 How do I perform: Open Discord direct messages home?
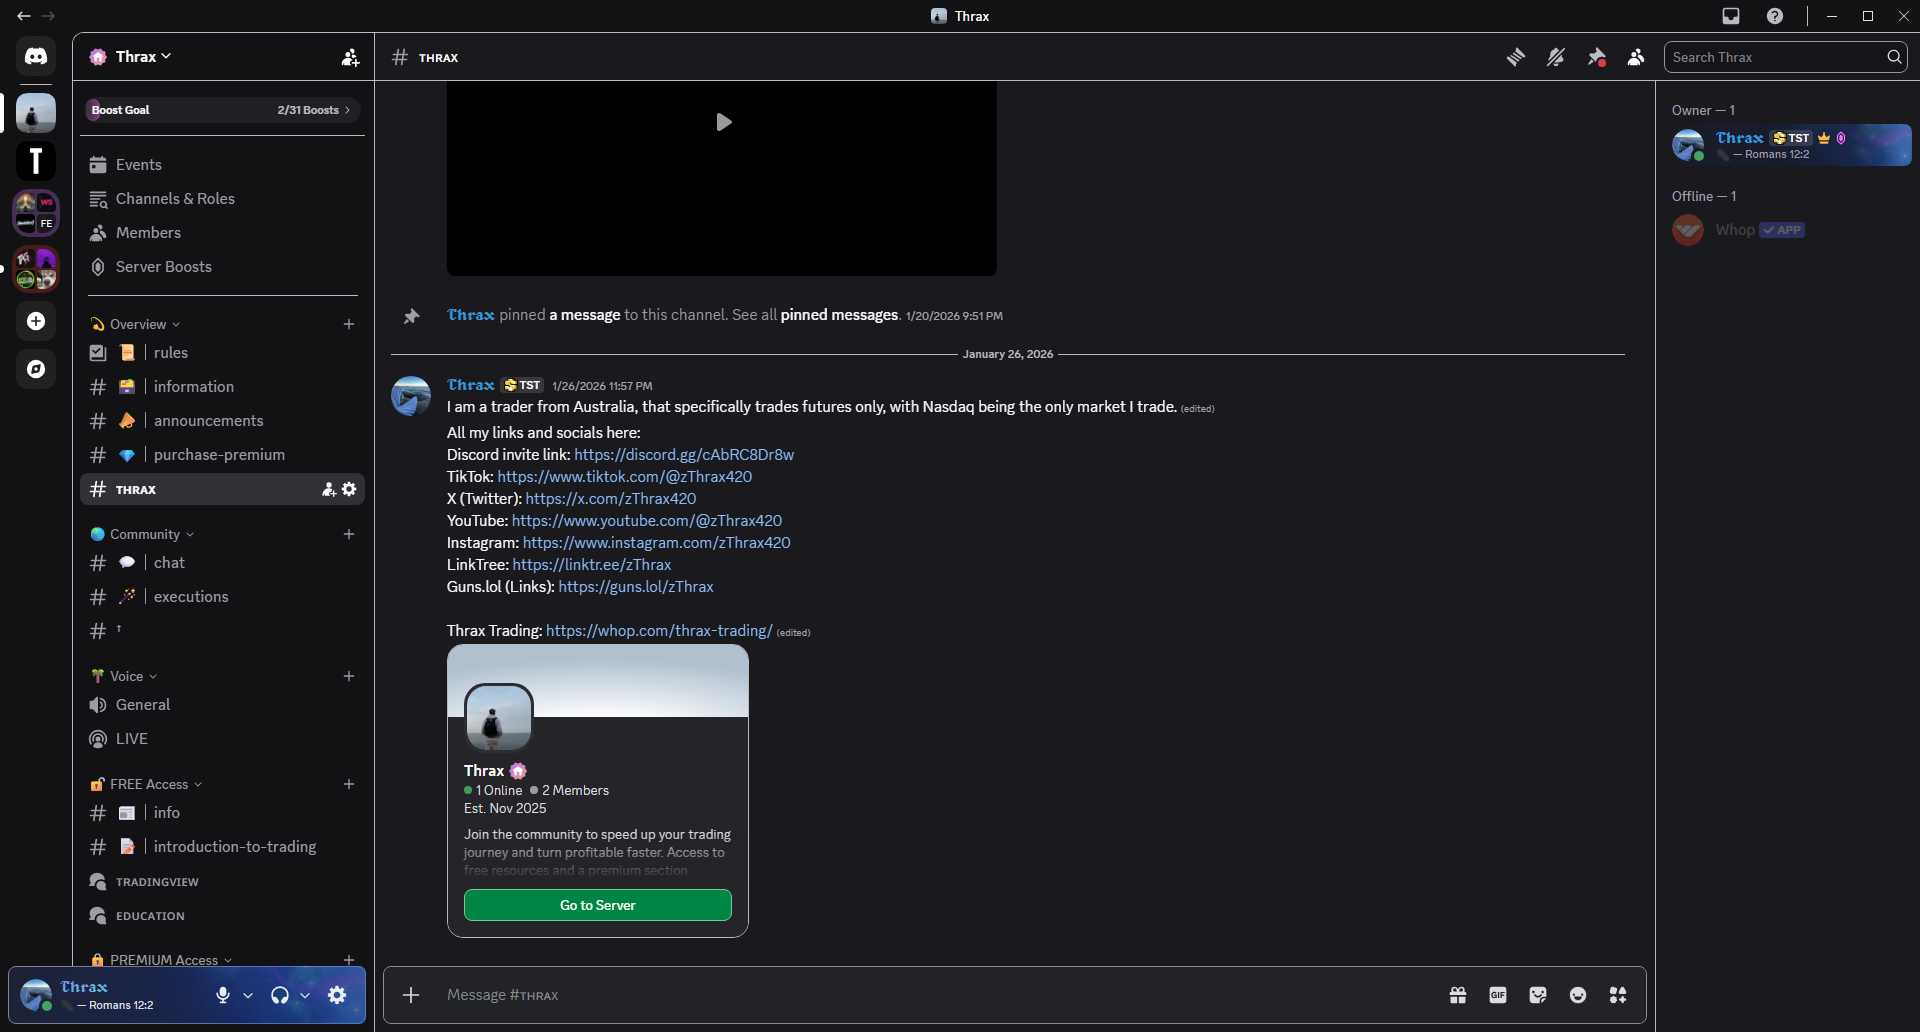pos(36,57)
